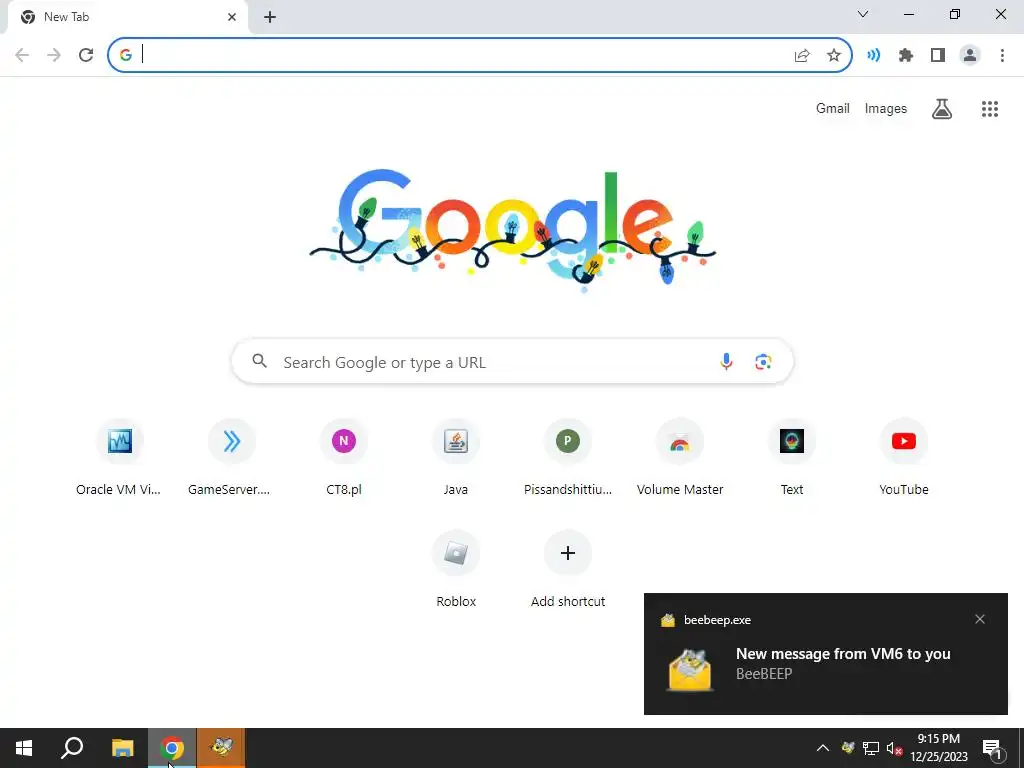
Task: Open the clock showing 9:15 PM
Action: pyautogui.click(x=939, y=748)
